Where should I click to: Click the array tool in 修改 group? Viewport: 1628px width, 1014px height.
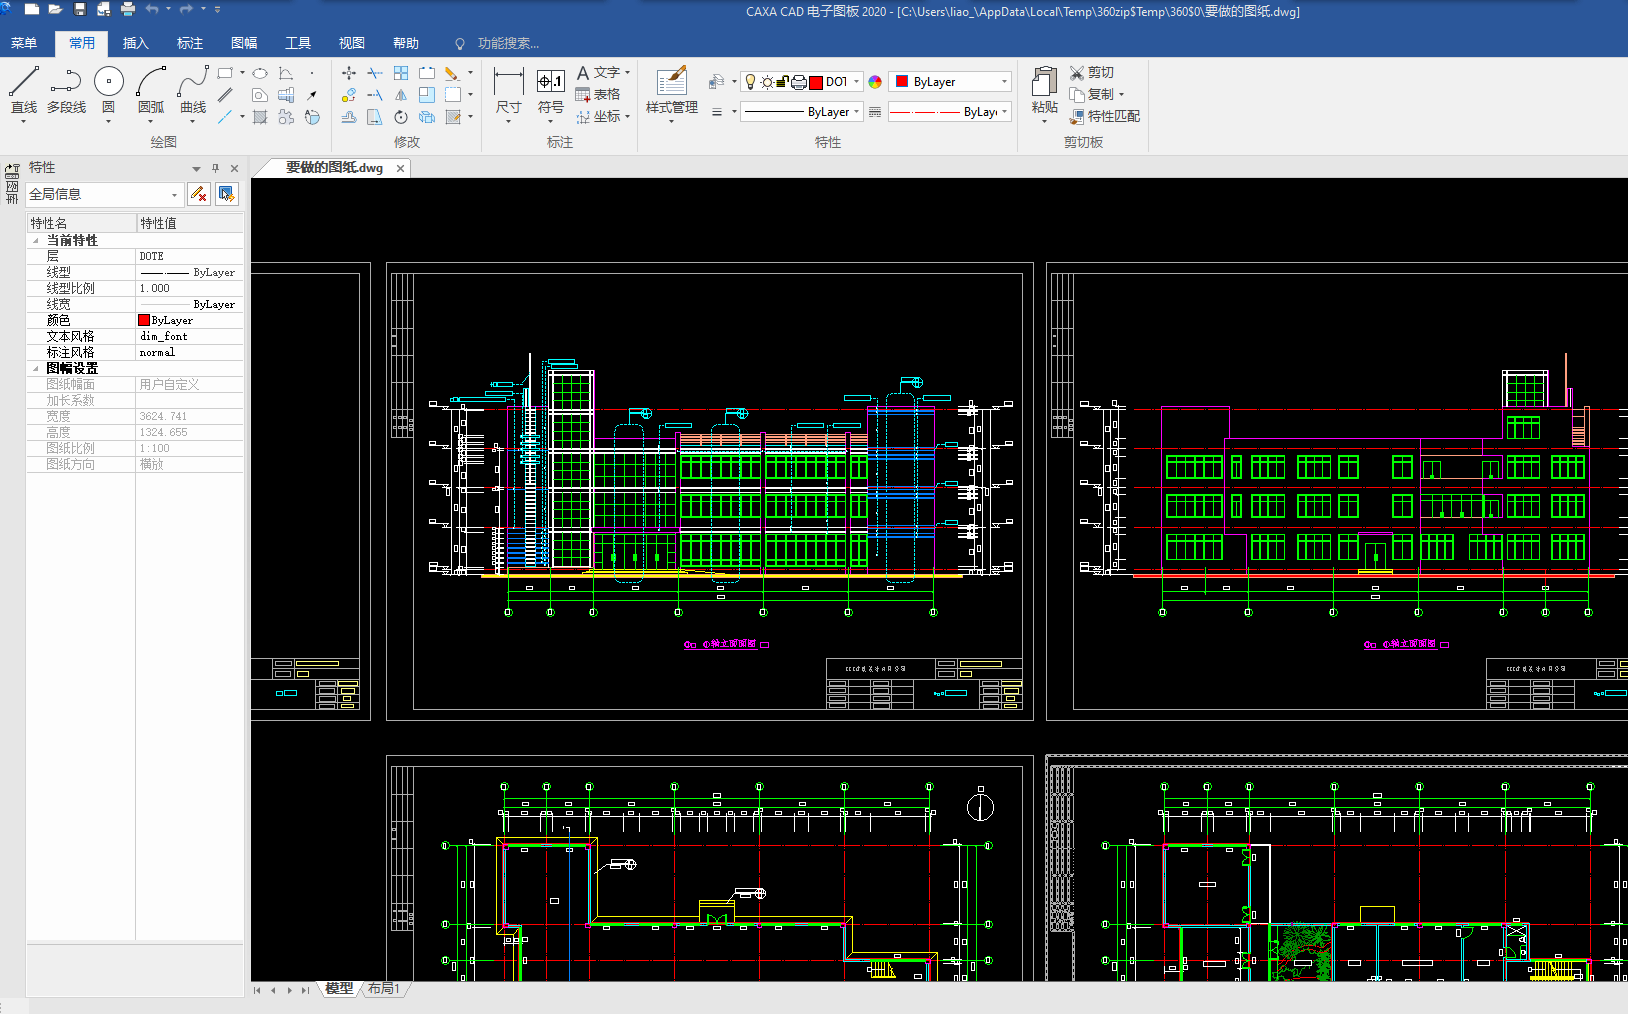pos(401,73)
